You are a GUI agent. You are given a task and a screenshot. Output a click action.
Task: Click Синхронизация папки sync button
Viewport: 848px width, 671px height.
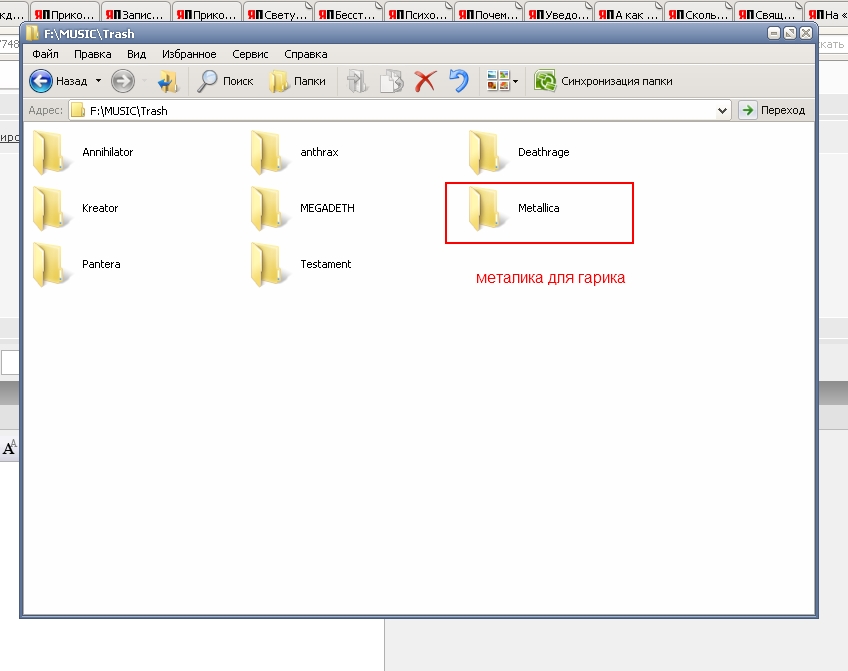[x=603, y=81]
